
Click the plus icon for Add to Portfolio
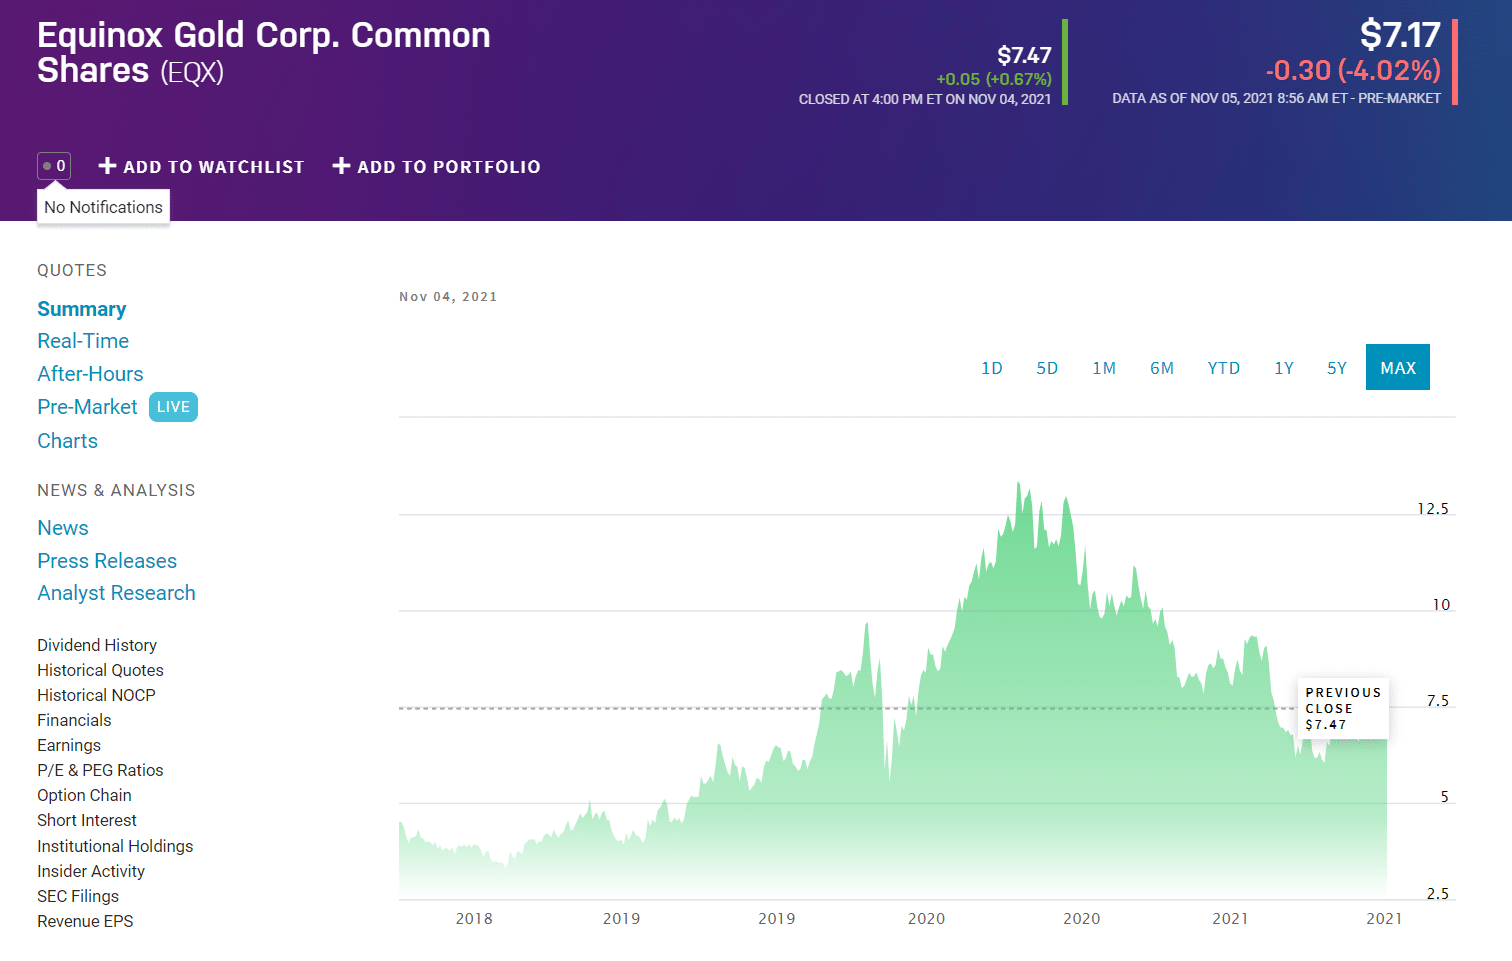tap(341, 166)
